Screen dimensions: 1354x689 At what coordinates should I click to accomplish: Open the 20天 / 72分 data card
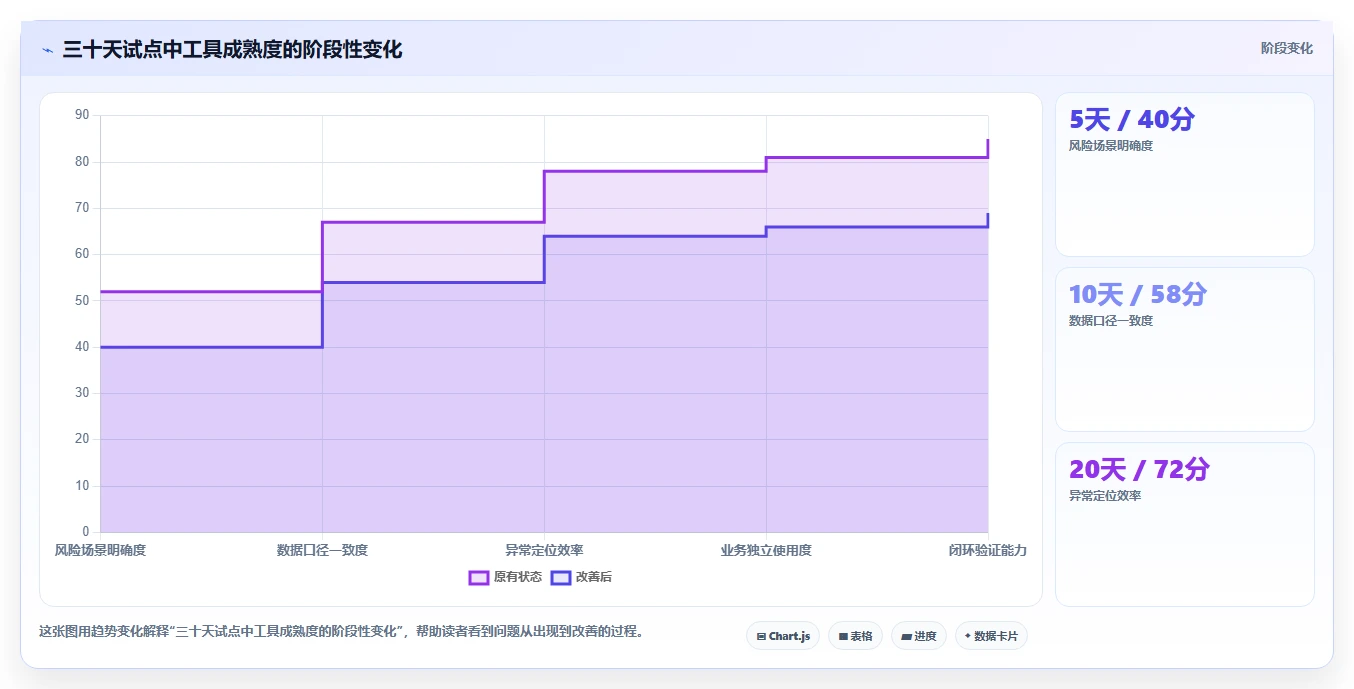click(x=1185, y=524)
